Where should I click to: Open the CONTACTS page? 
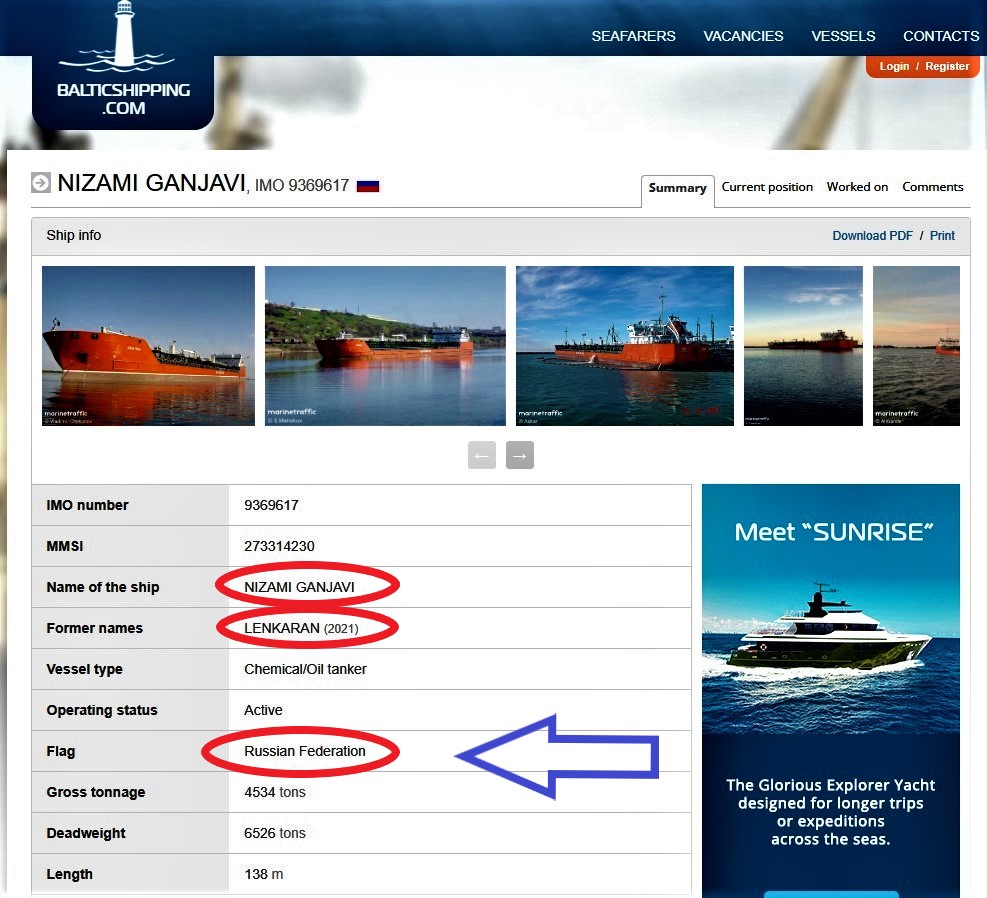click(941, 36)
